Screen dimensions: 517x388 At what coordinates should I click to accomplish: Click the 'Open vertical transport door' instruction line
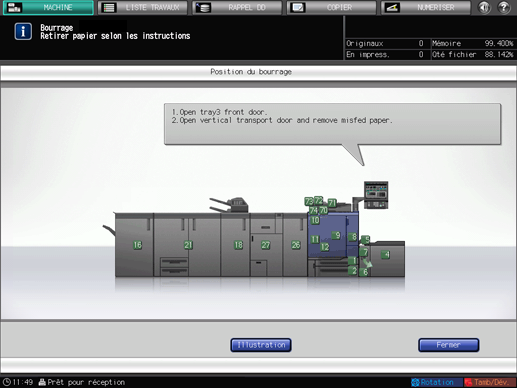[x=282, y=120]
